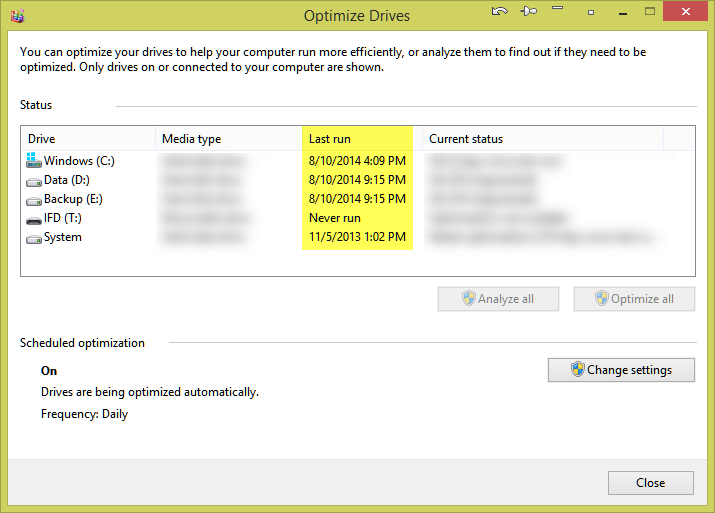This screenshot has width=715, height=513.
Task: Click the Optimize Drives title bar app icon
Action: (17, 15)
